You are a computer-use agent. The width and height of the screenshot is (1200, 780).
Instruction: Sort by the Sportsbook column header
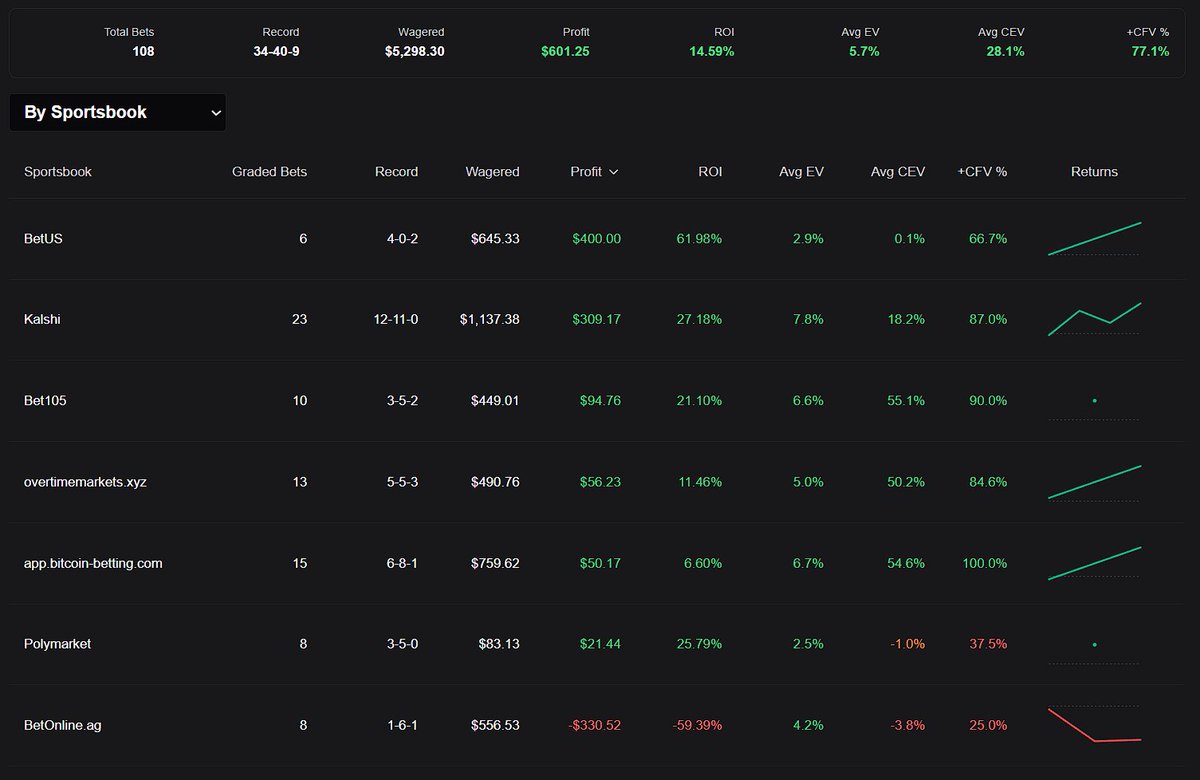pyautogui.click(x=58, y=172)
